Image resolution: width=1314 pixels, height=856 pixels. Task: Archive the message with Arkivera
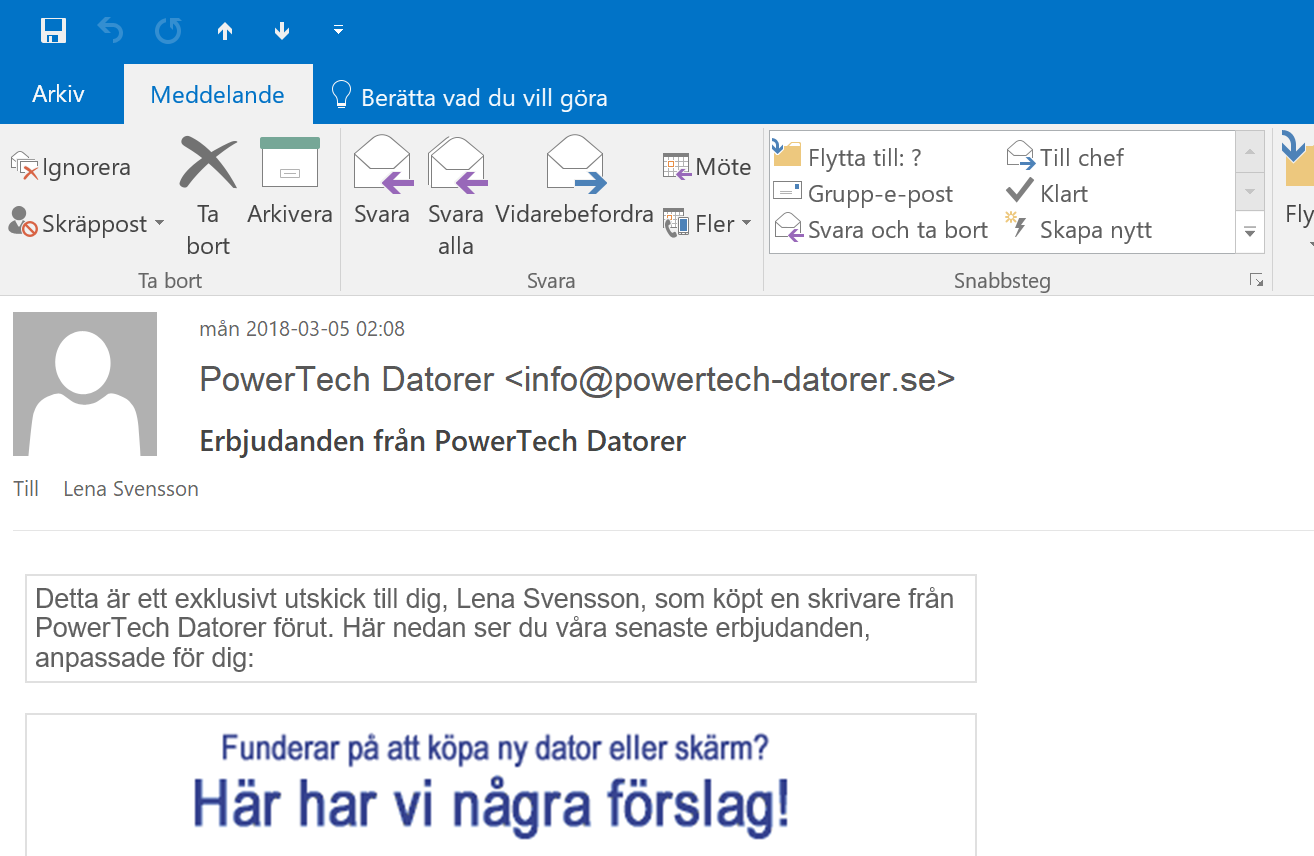(290, 182)
